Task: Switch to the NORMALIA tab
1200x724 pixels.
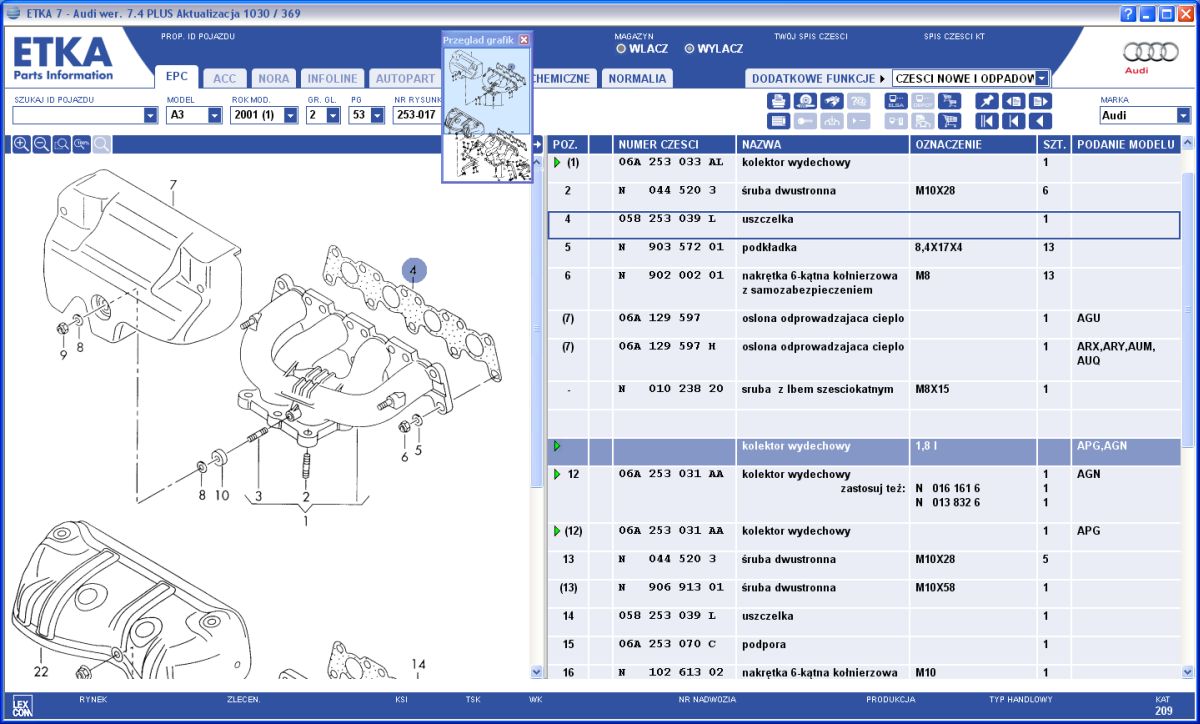Action: (637, 78)
